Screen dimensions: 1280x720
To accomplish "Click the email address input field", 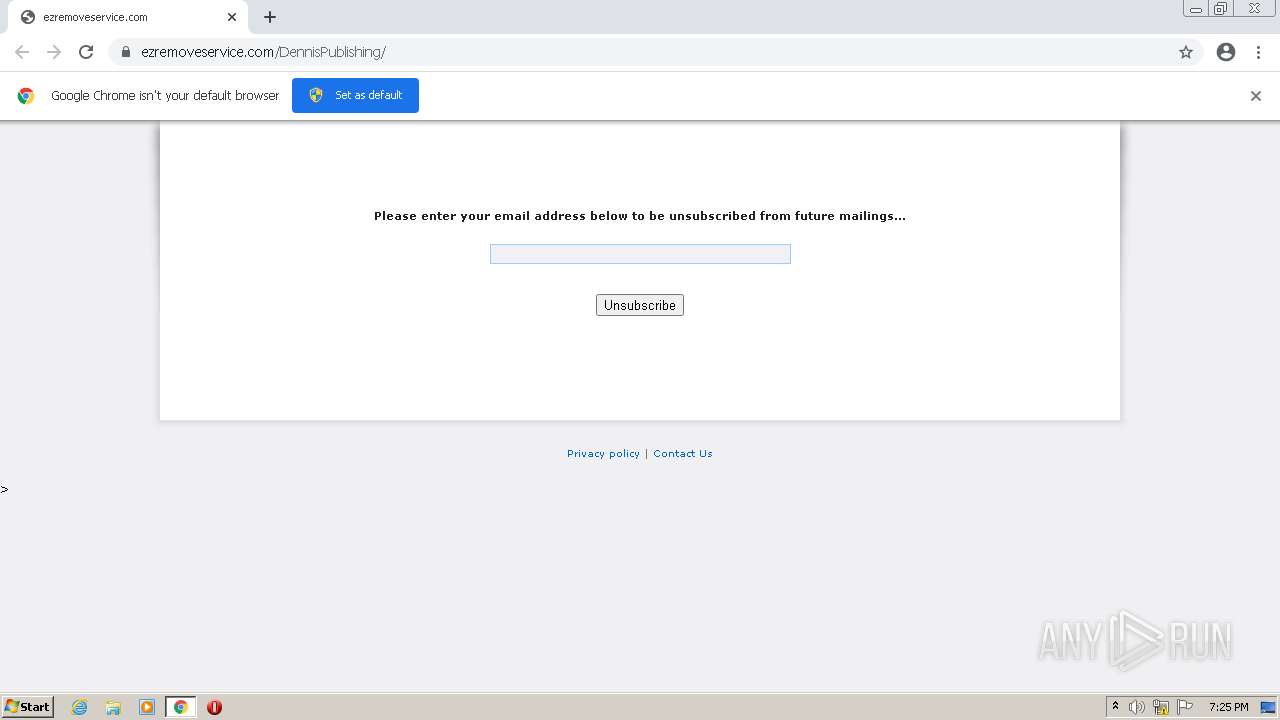I will [x=640, y=254].
